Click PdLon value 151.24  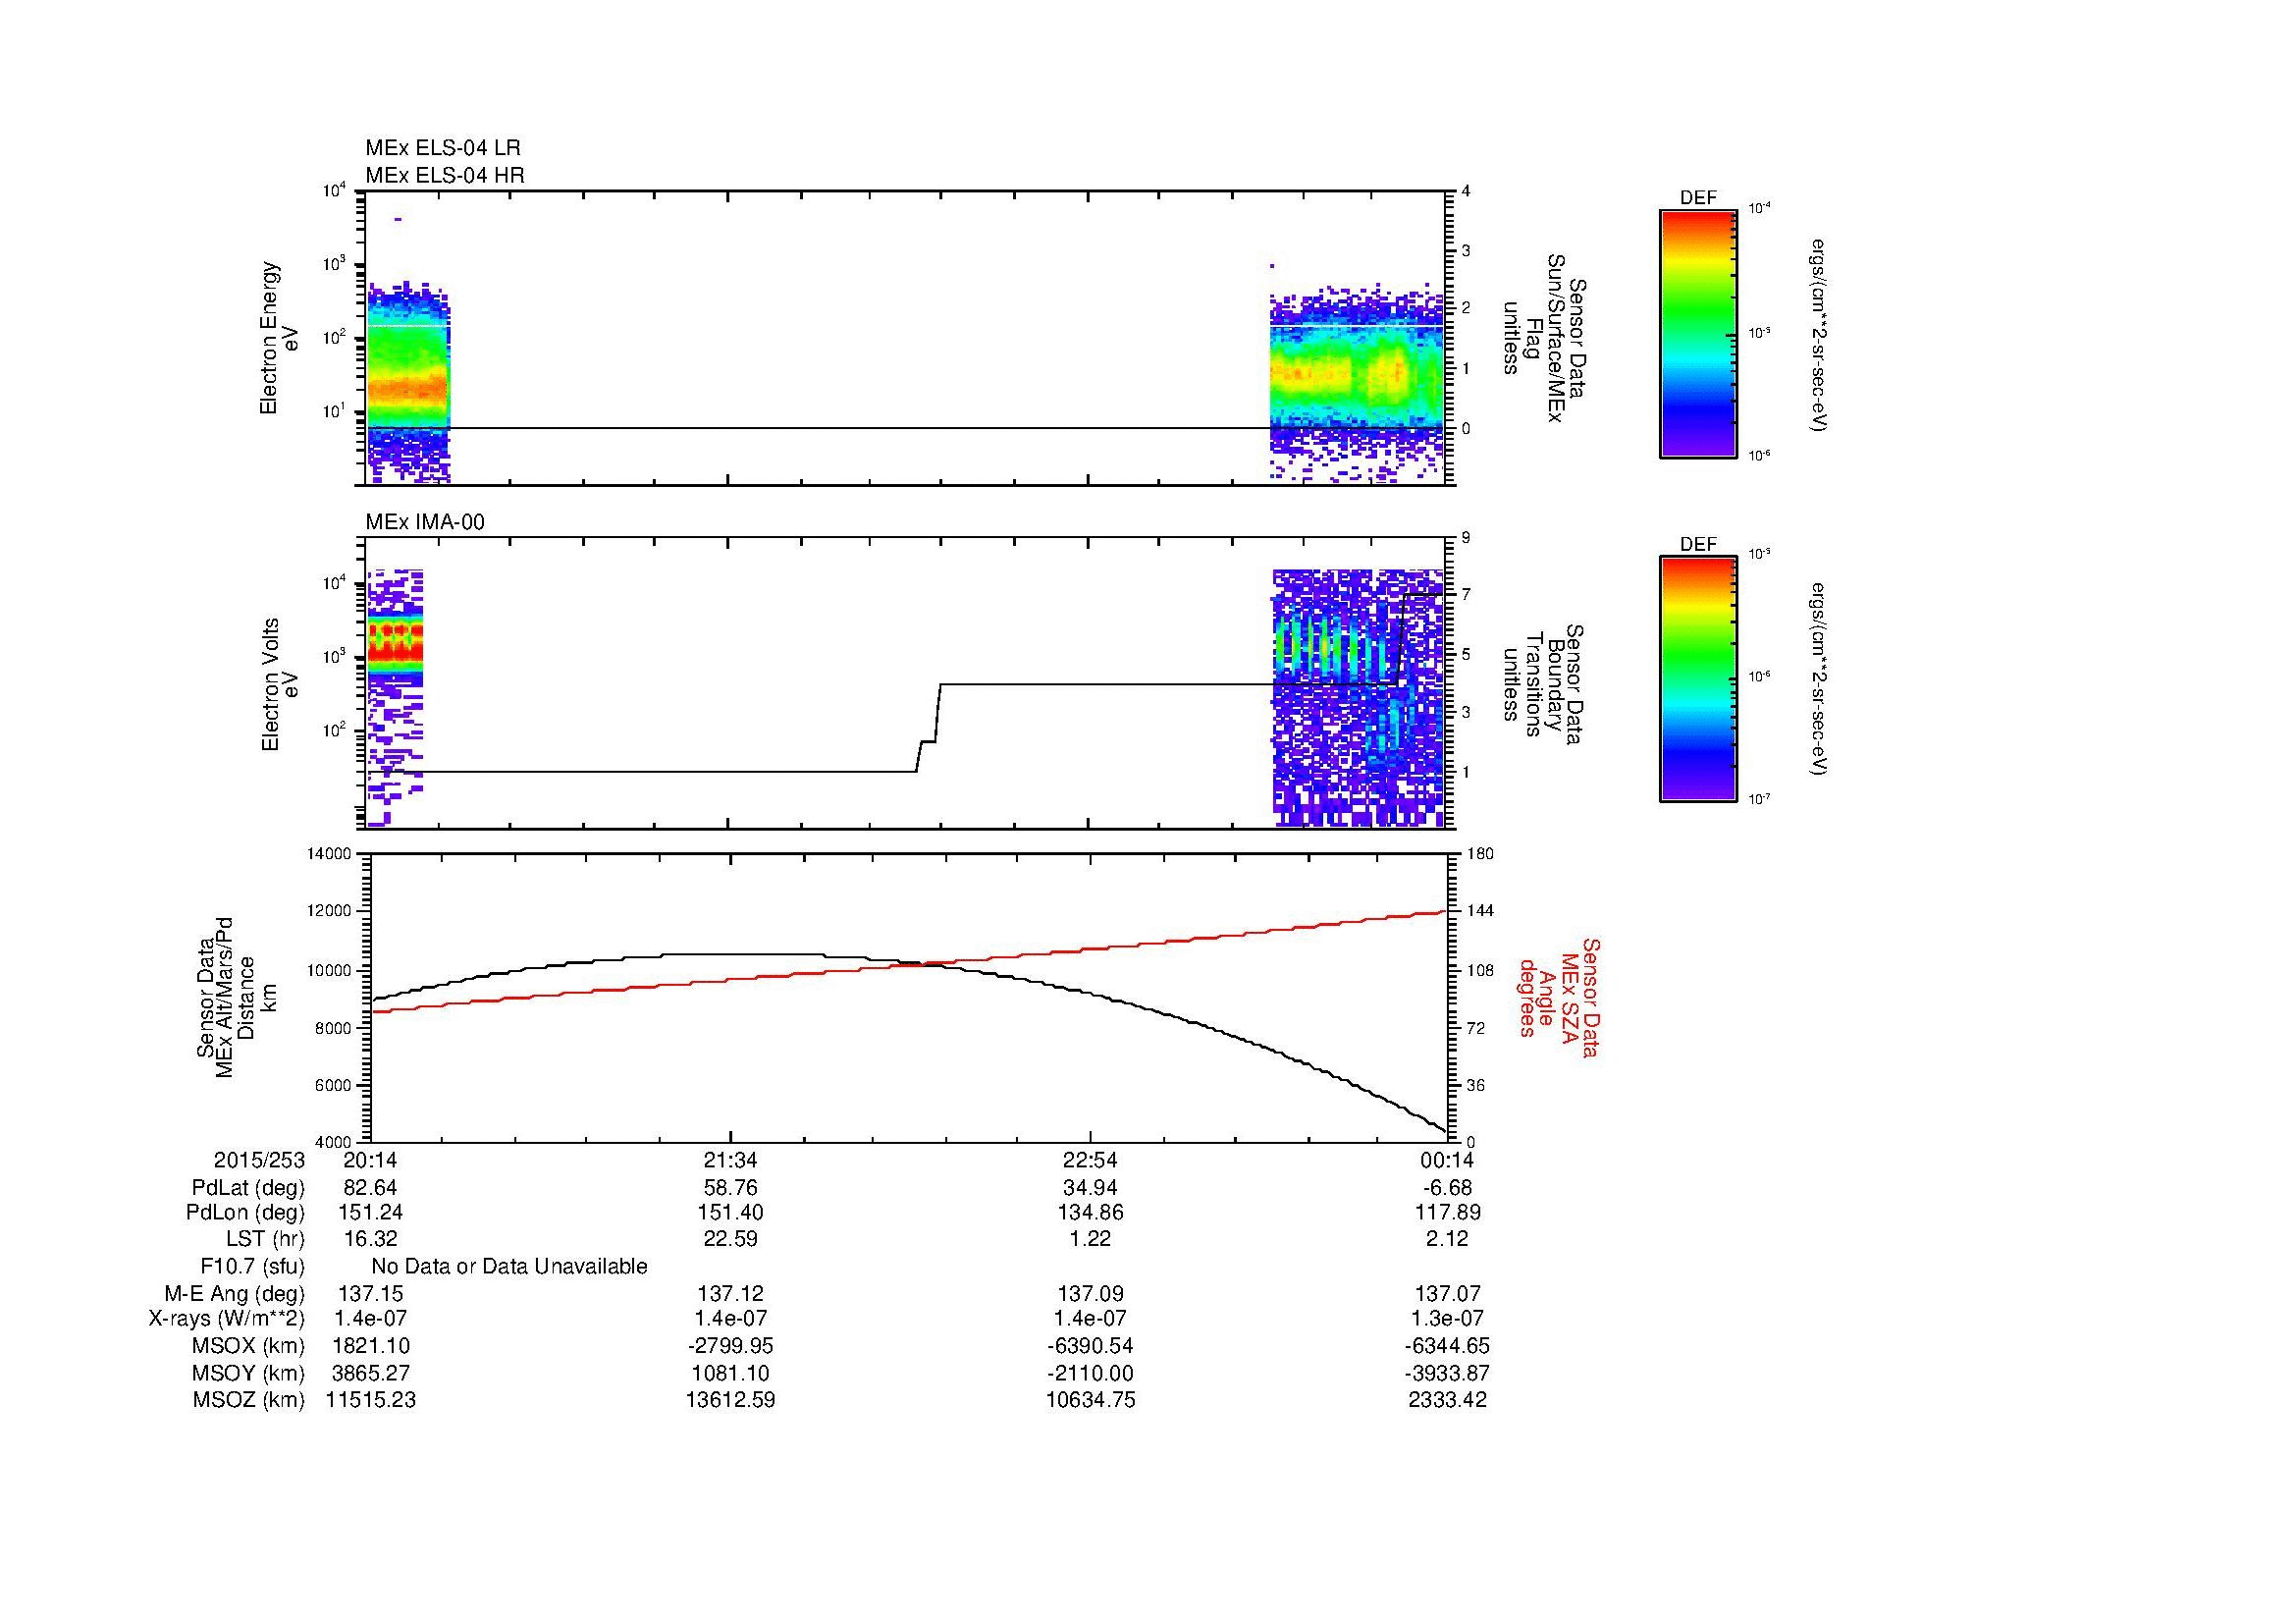(x=370, y=1213)
